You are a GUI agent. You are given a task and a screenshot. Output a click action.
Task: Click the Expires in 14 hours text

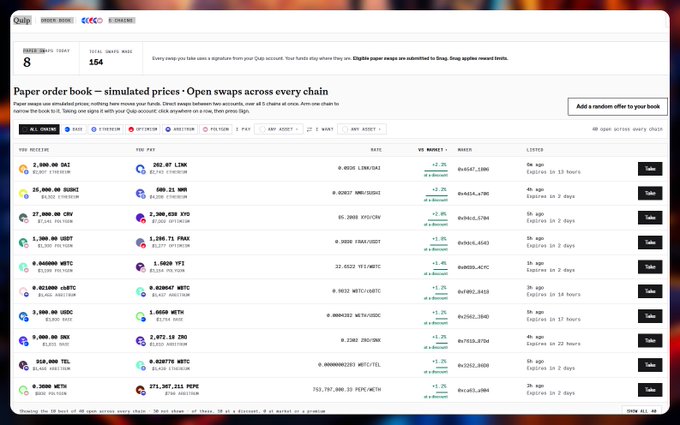tap(553, 295)
